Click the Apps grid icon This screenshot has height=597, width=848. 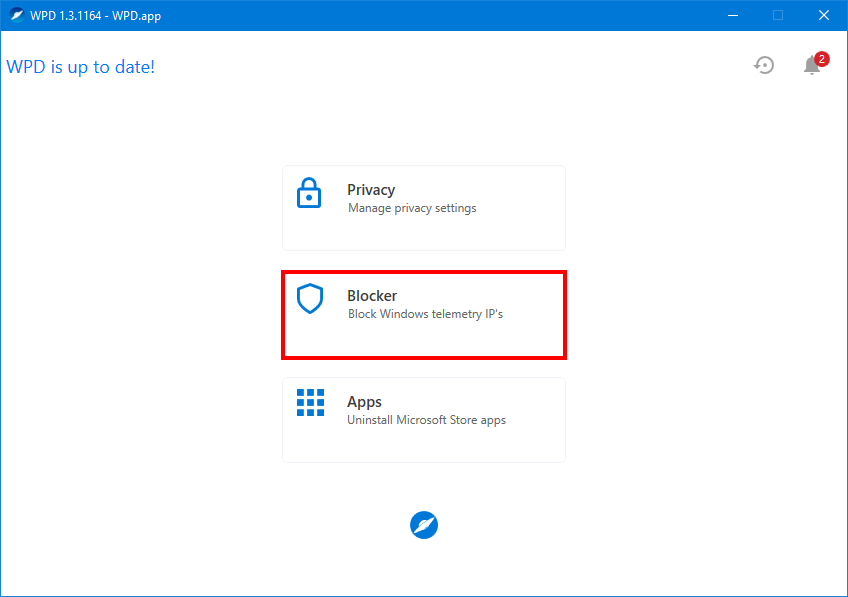pyautogui.click(x=310, y=402)
